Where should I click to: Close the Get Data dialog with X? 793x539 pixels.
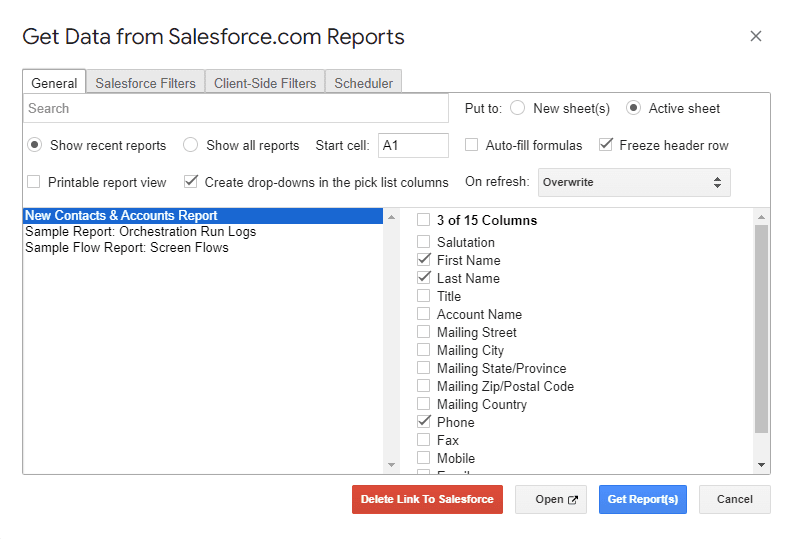tap(756, 36)
